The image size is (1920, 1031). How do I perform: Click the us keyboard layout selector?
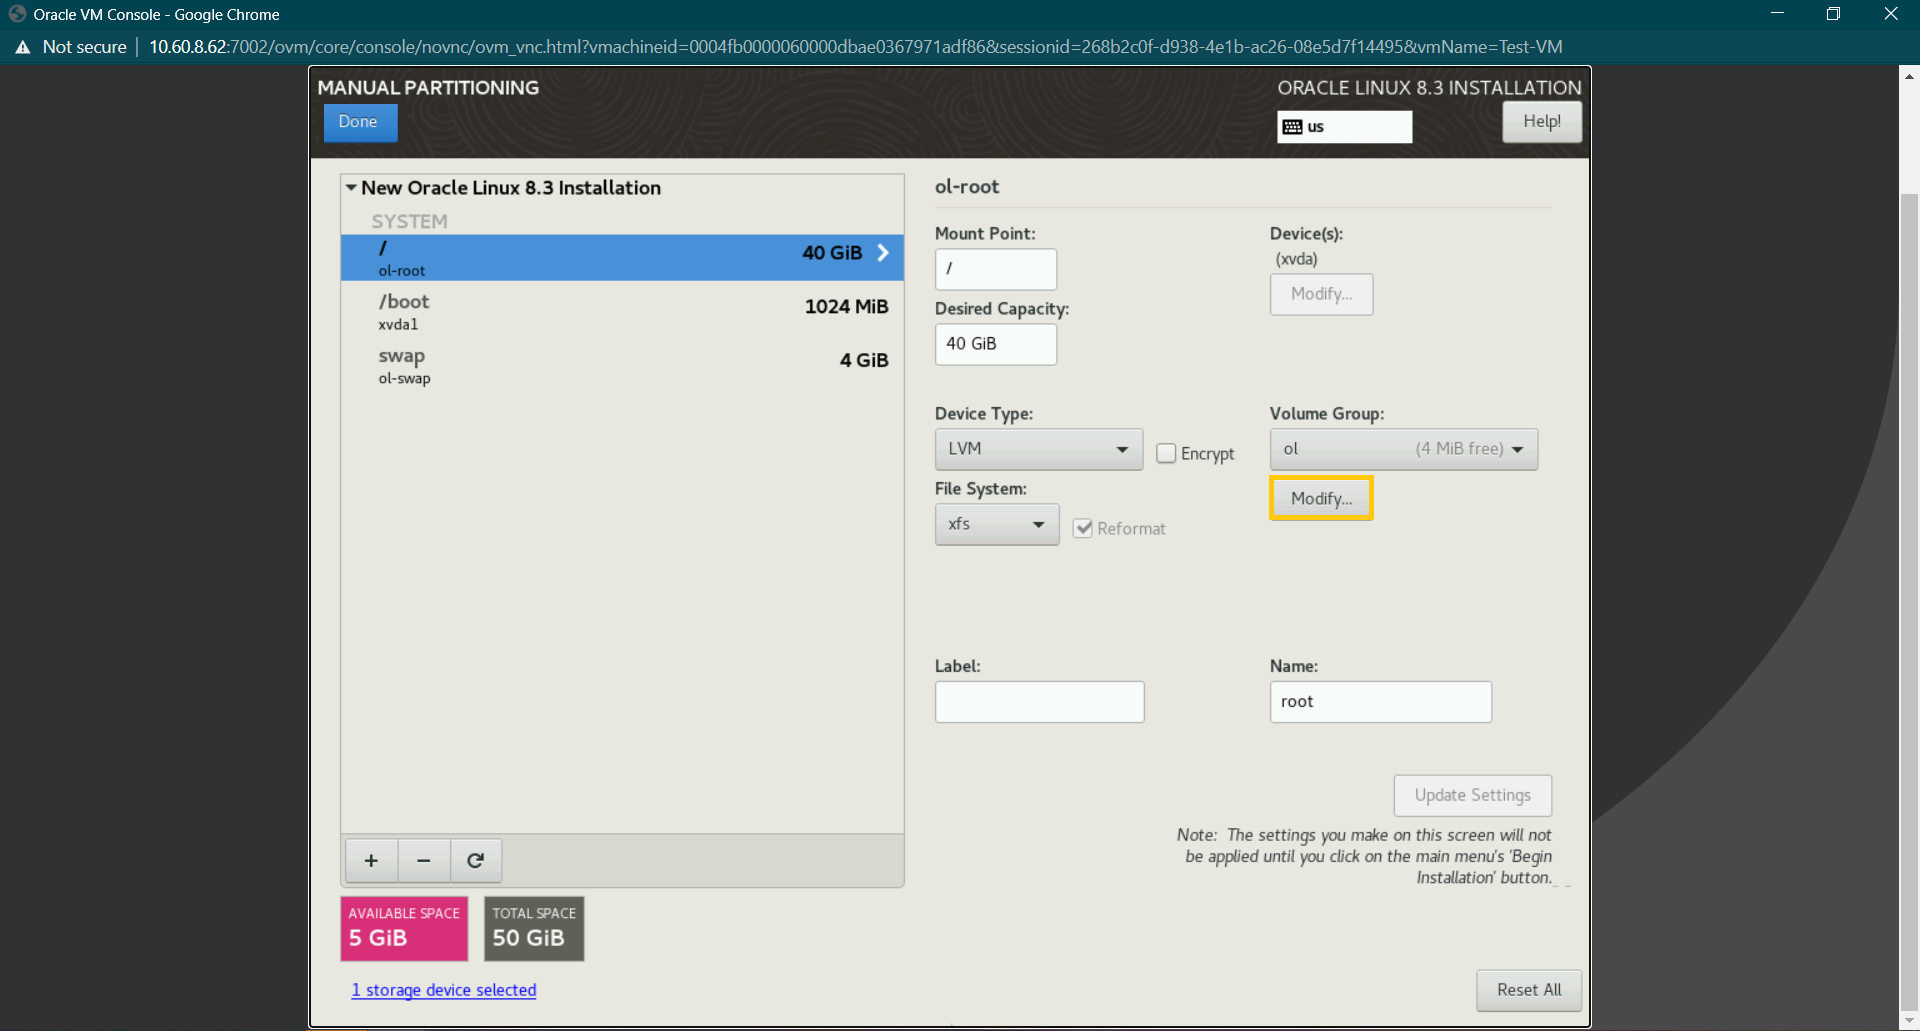point(1344,127)
